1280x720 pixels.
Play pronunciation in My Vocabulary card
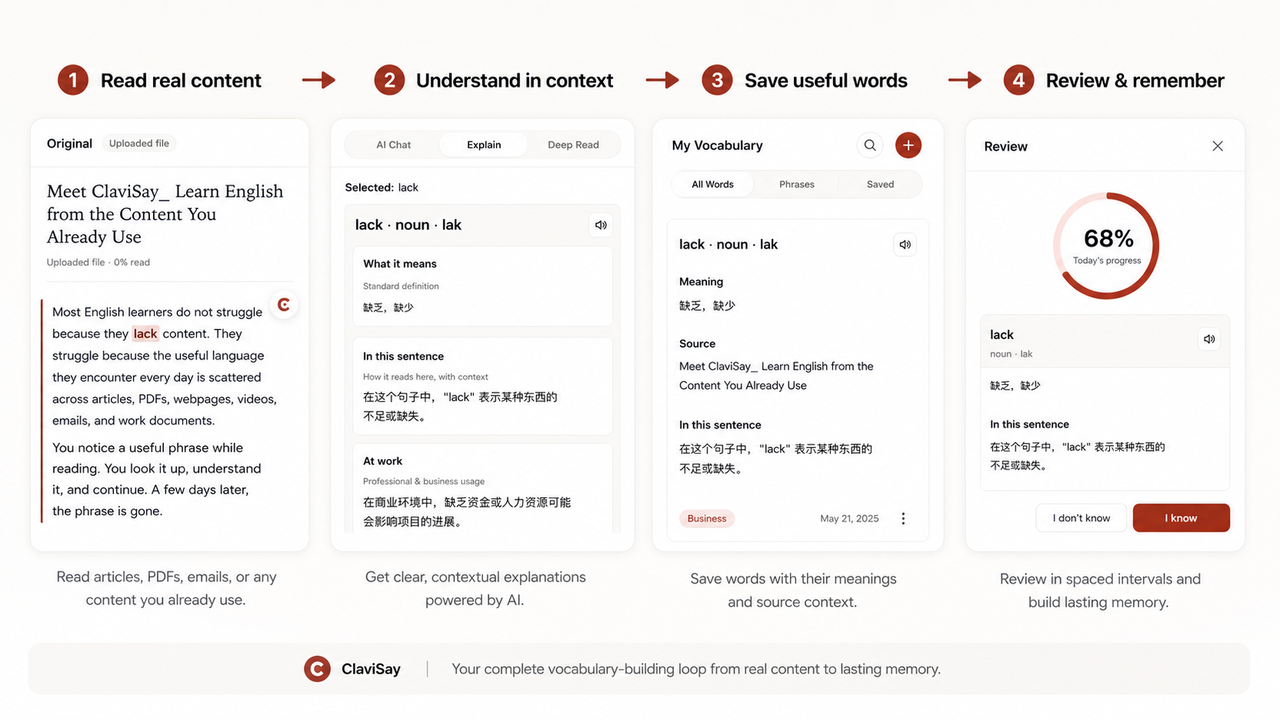[x=905, y=244]
